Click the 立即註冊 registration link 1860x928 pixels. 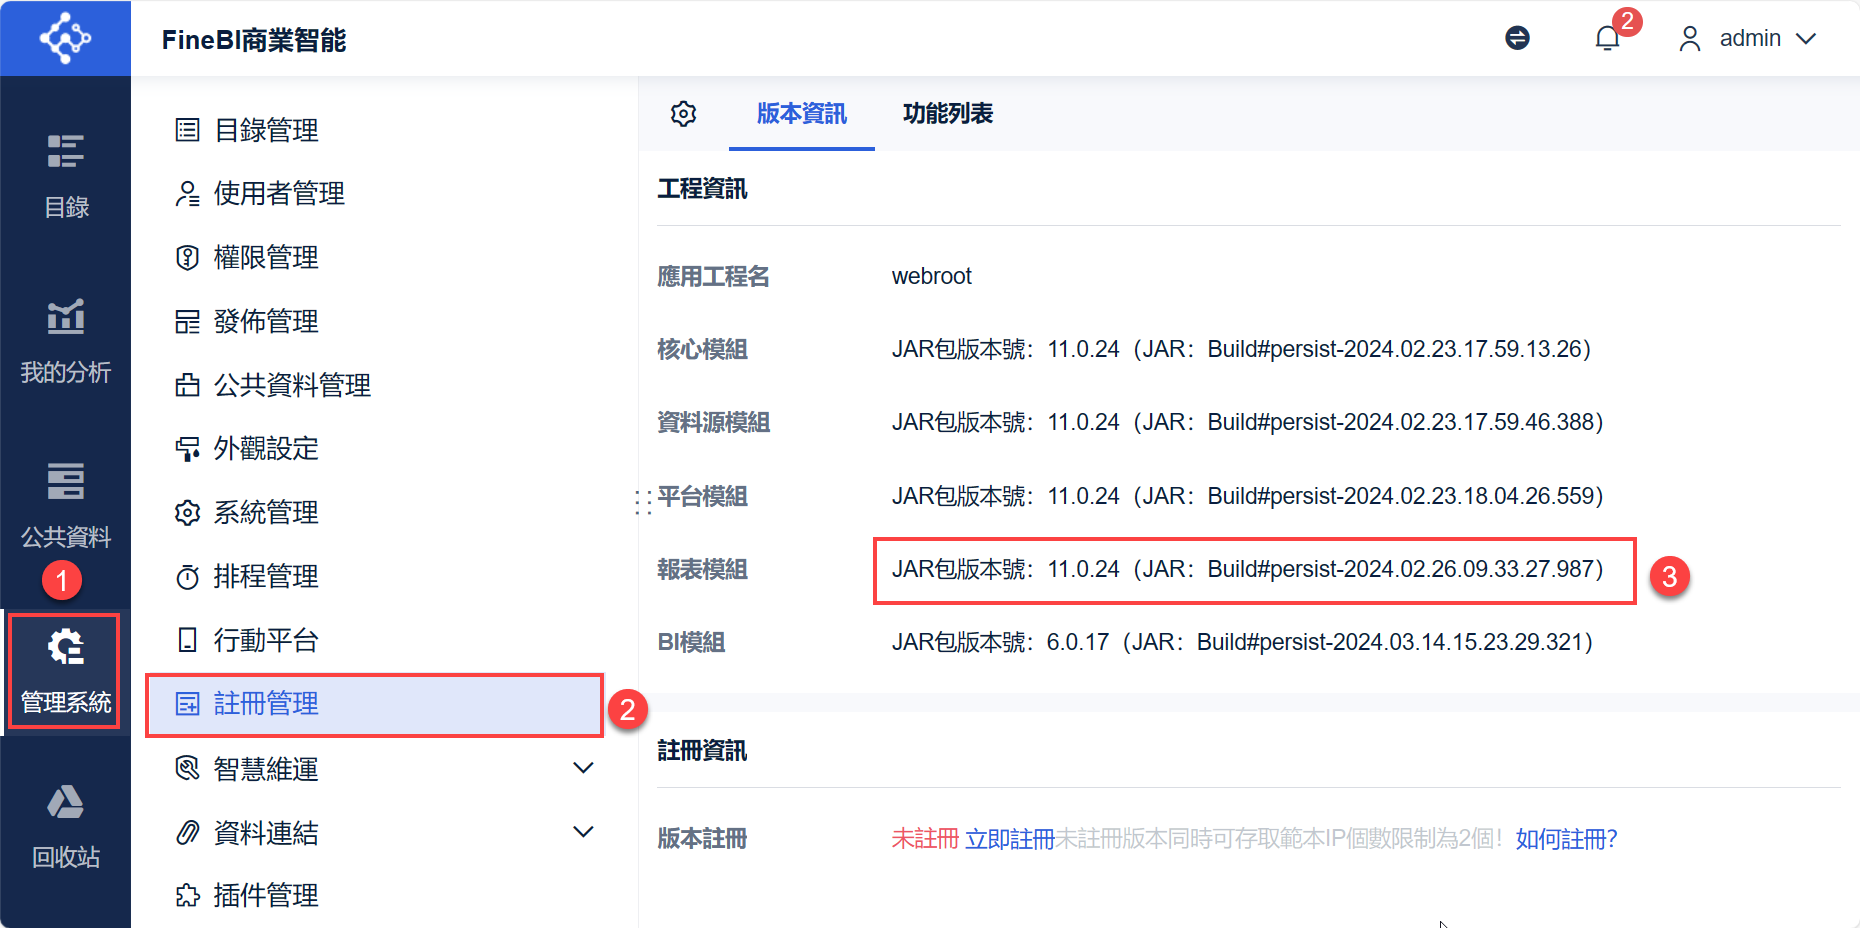[x=1010, y=840]
